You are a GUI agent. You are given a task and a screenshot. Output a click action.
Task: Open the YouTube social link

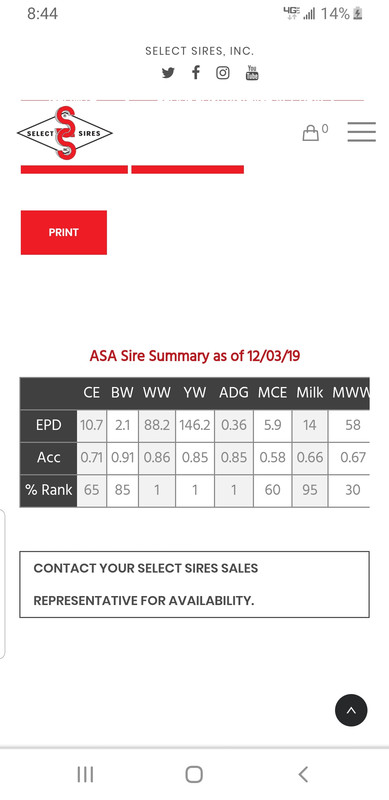point(252,72)
